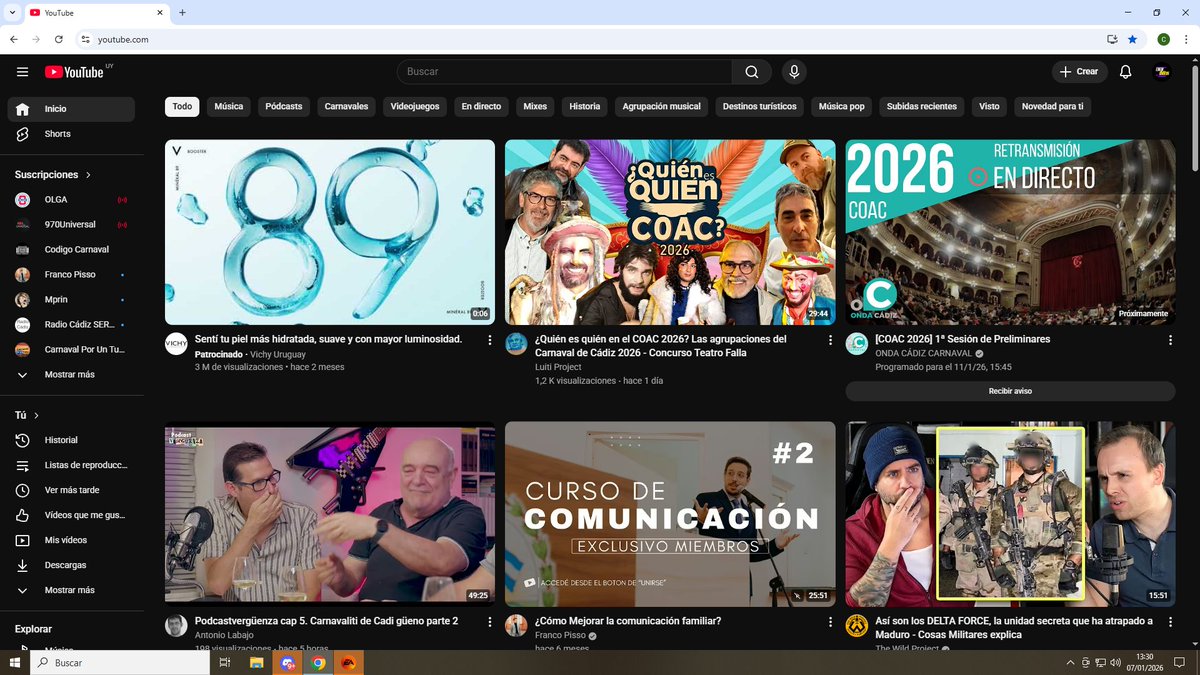Start voice search with microphone icon

[794, 72]
